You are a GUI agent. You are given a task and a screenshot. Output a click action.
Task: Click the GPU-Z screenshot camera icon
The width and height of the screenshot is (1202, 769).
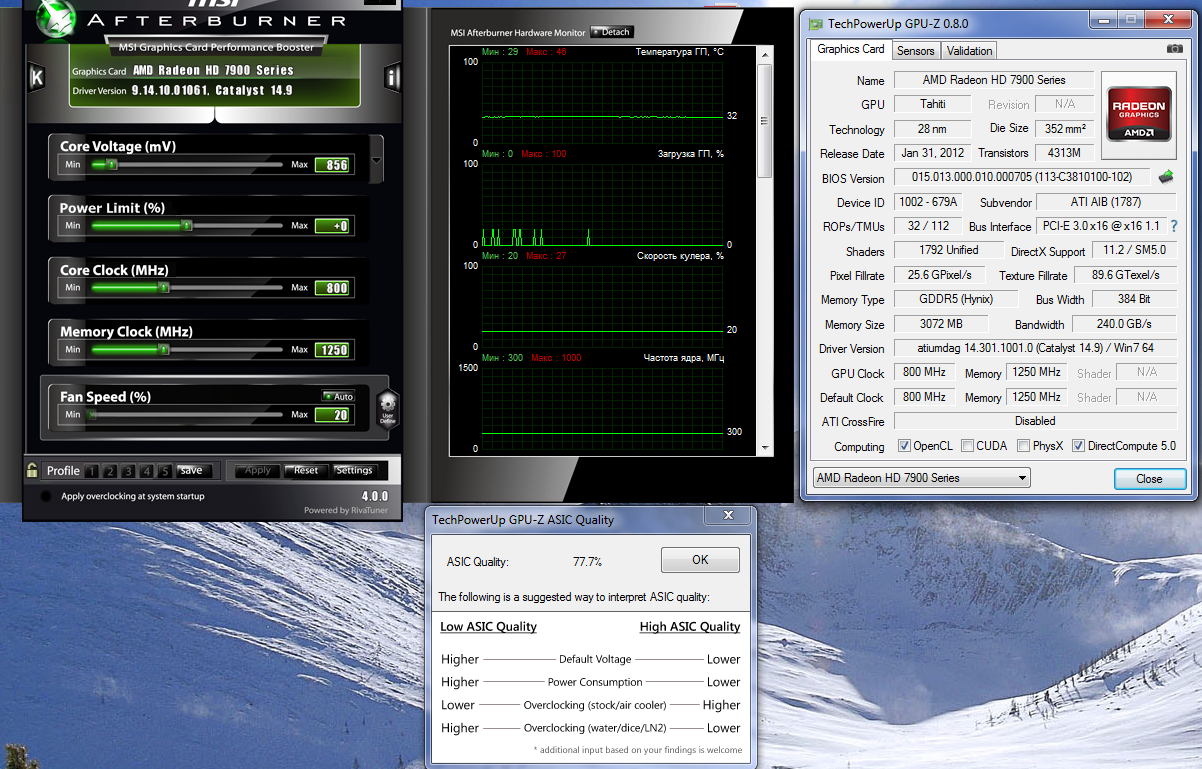tap(1174, 49)
